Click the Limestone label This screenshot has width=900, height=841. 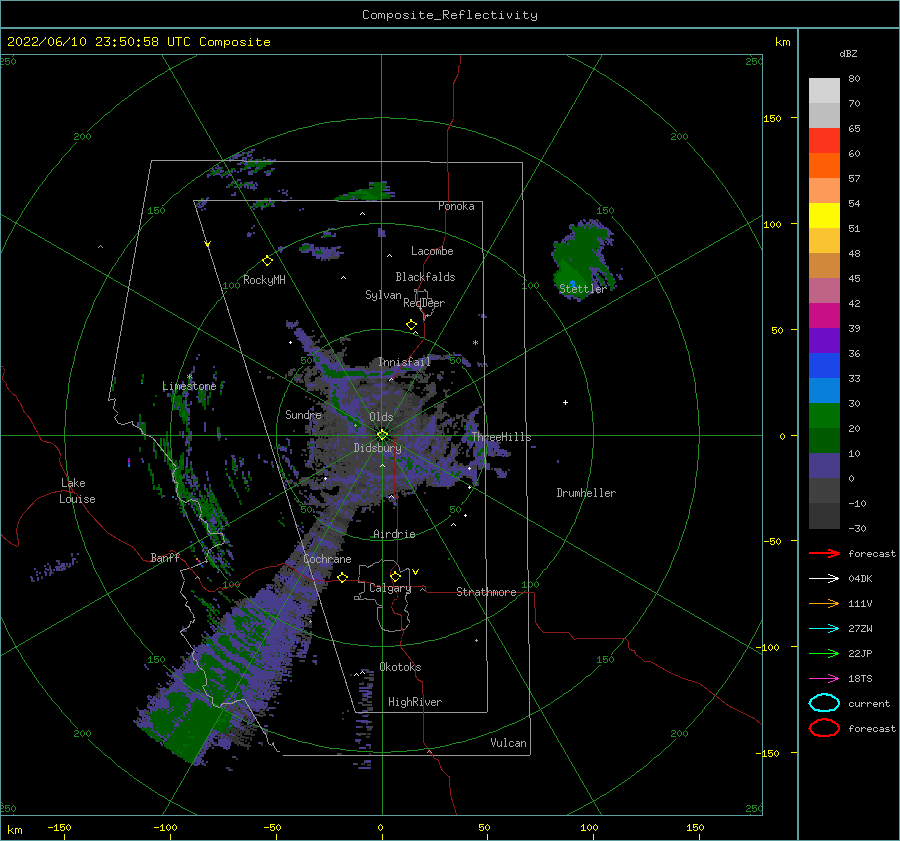(189, 386)
